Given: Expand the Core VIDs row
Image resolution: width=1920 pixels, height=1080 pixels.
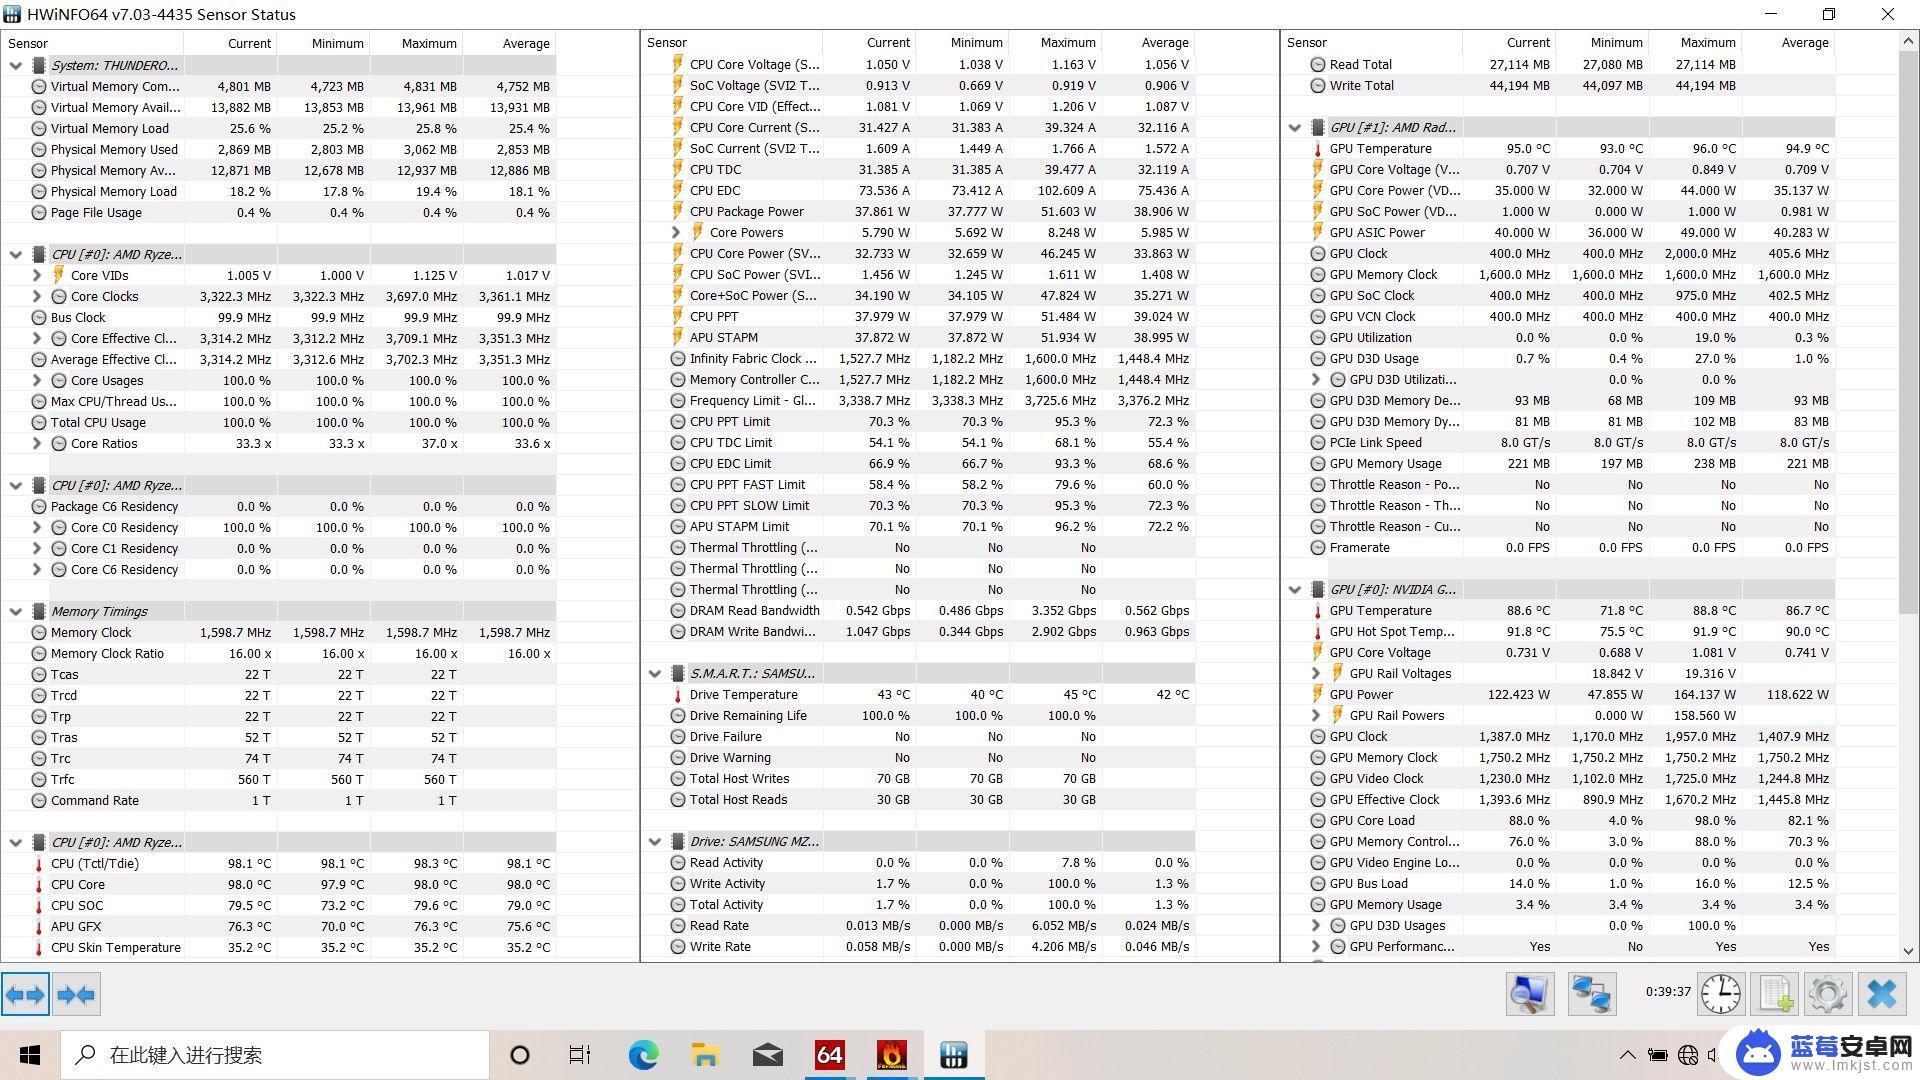Looking at the screenshot, I should tap(37, 275).
